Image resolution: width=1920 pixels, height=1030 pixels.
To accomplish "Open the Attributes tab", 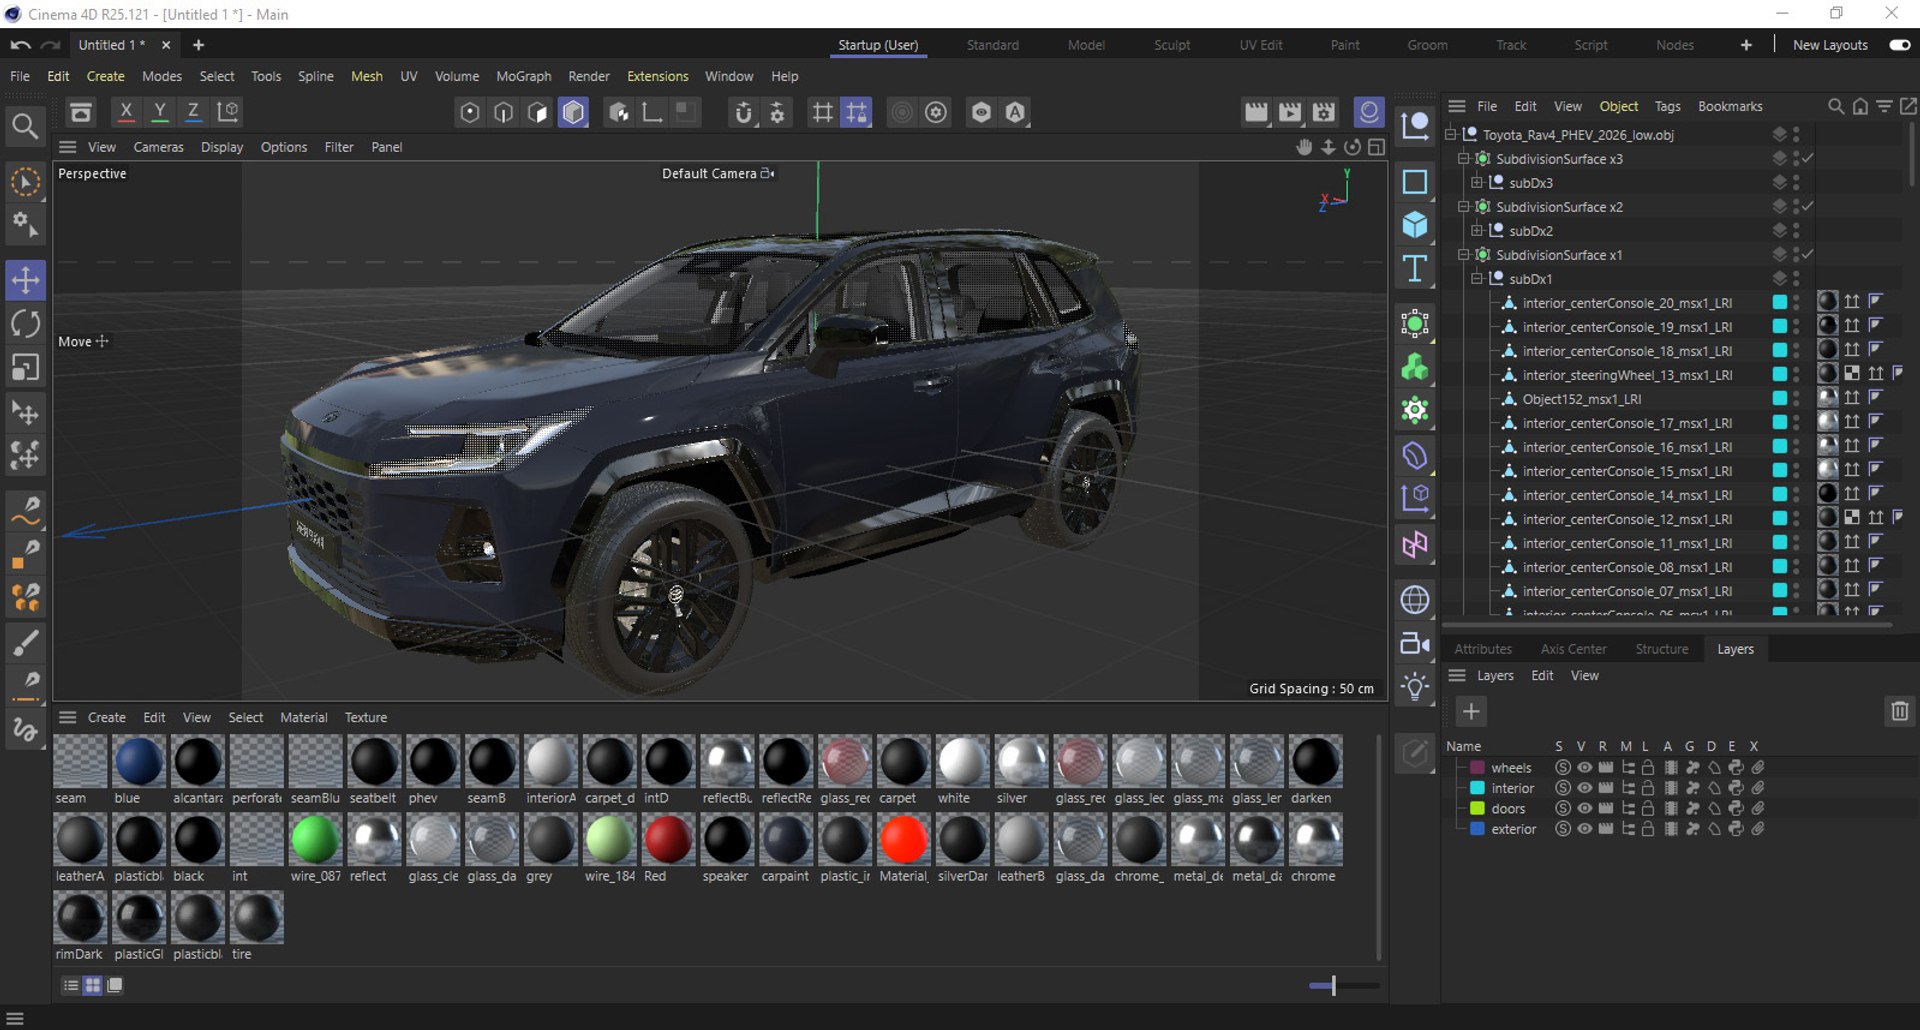I will coord(1483,649).
